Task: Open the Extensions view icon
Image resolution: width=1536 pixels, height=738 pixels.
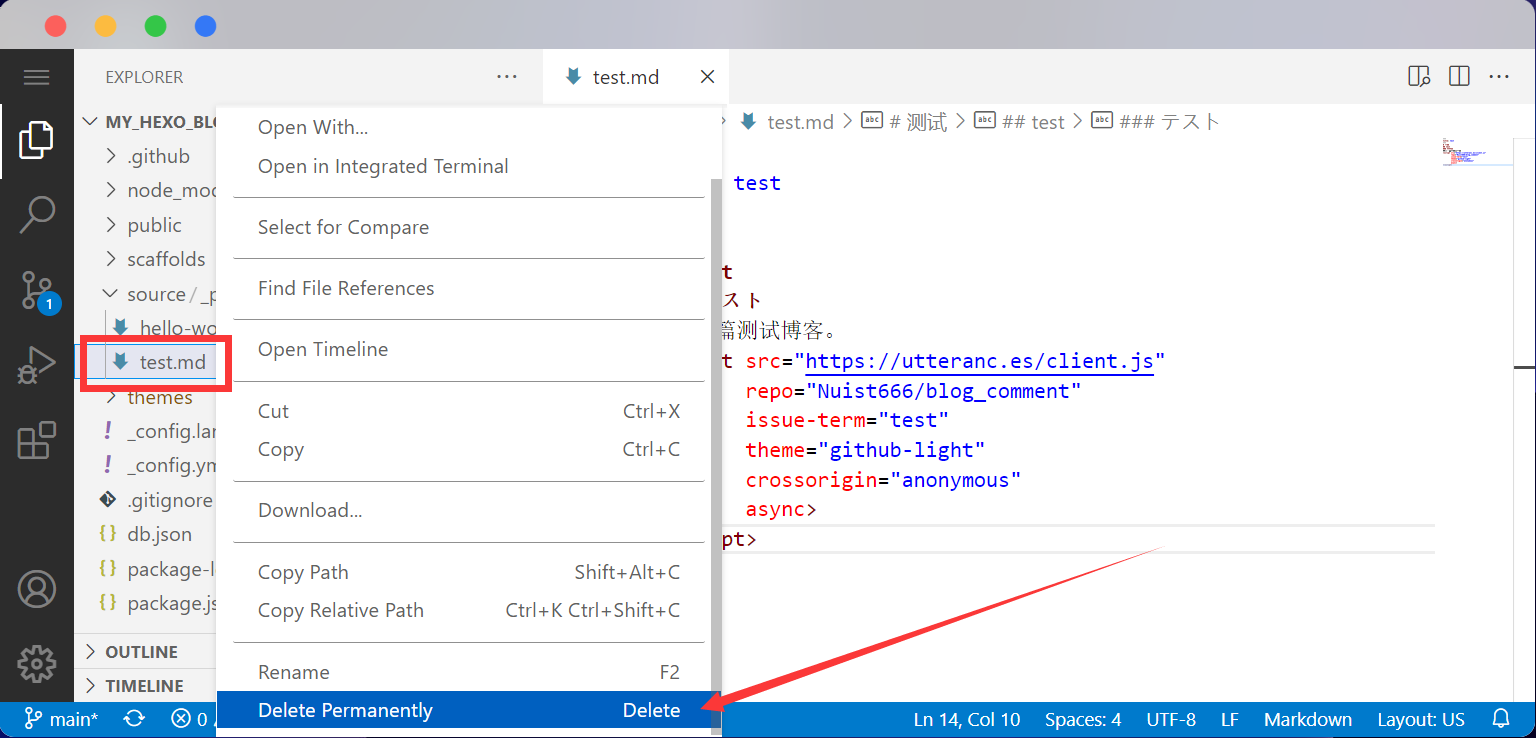Action: tap(36, 441)
